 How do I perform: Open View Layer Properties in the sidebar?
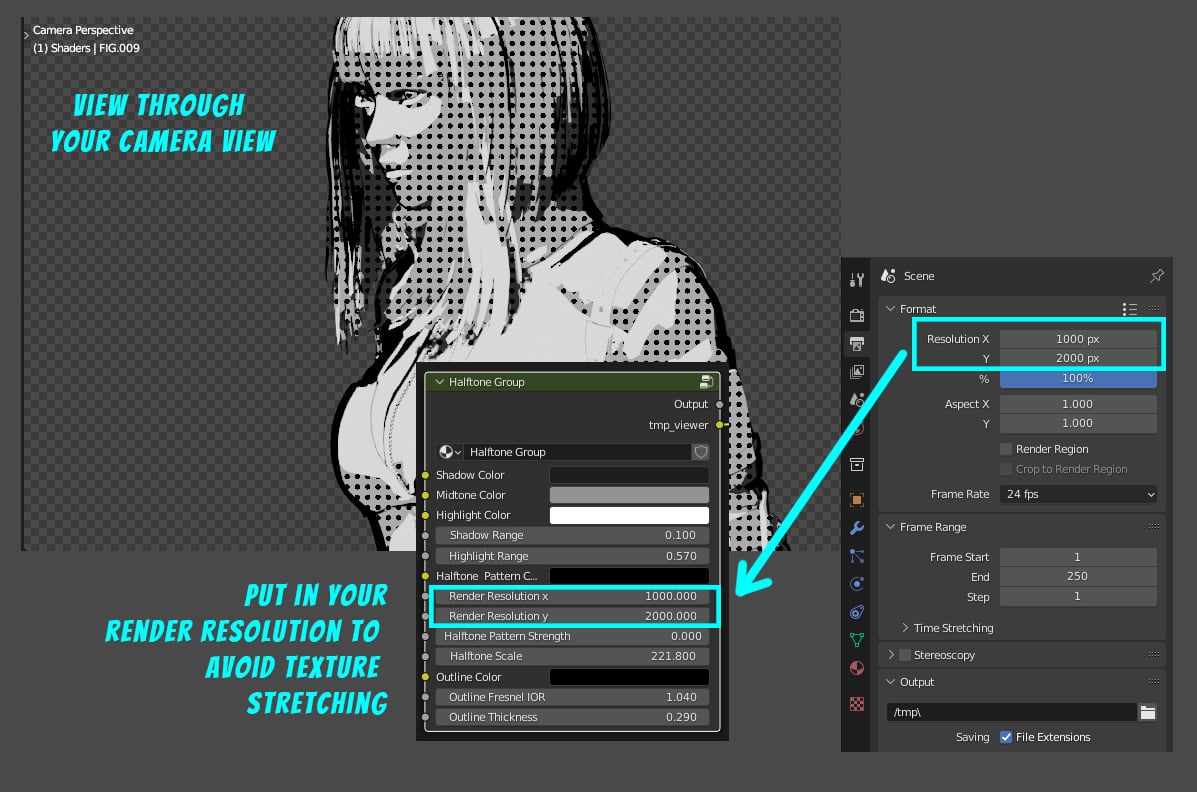tap(856, 371)
